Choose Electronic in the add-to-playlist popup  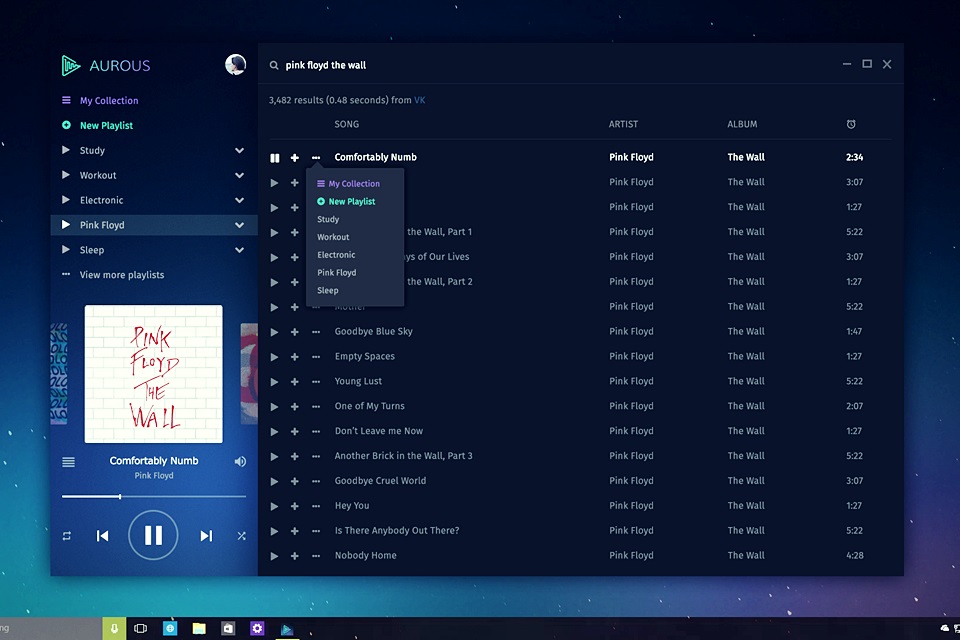coord(336,255)
